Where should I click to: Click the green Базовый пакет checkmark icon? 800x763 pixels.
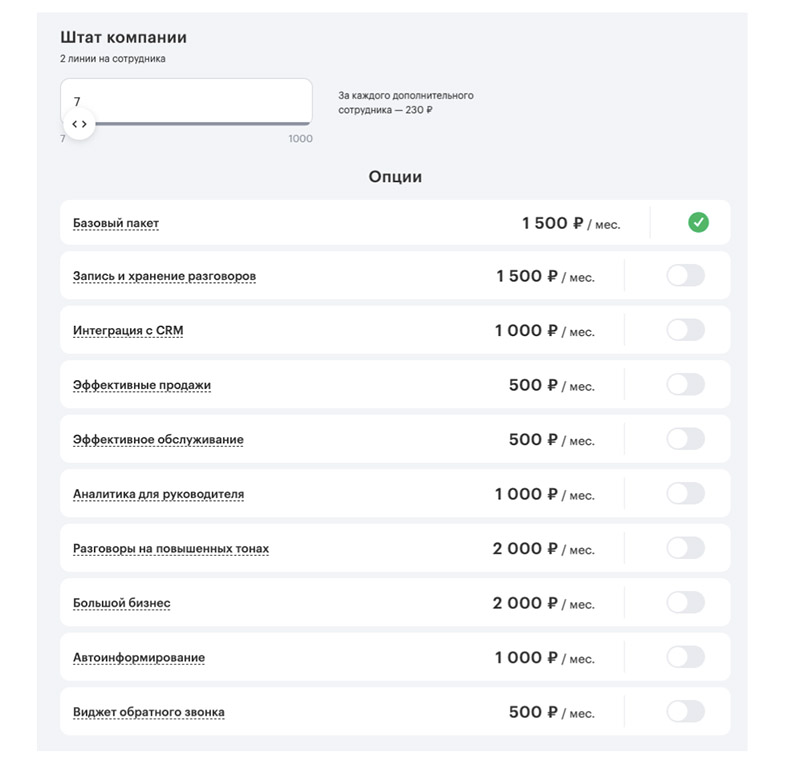(x=698, y=222)
